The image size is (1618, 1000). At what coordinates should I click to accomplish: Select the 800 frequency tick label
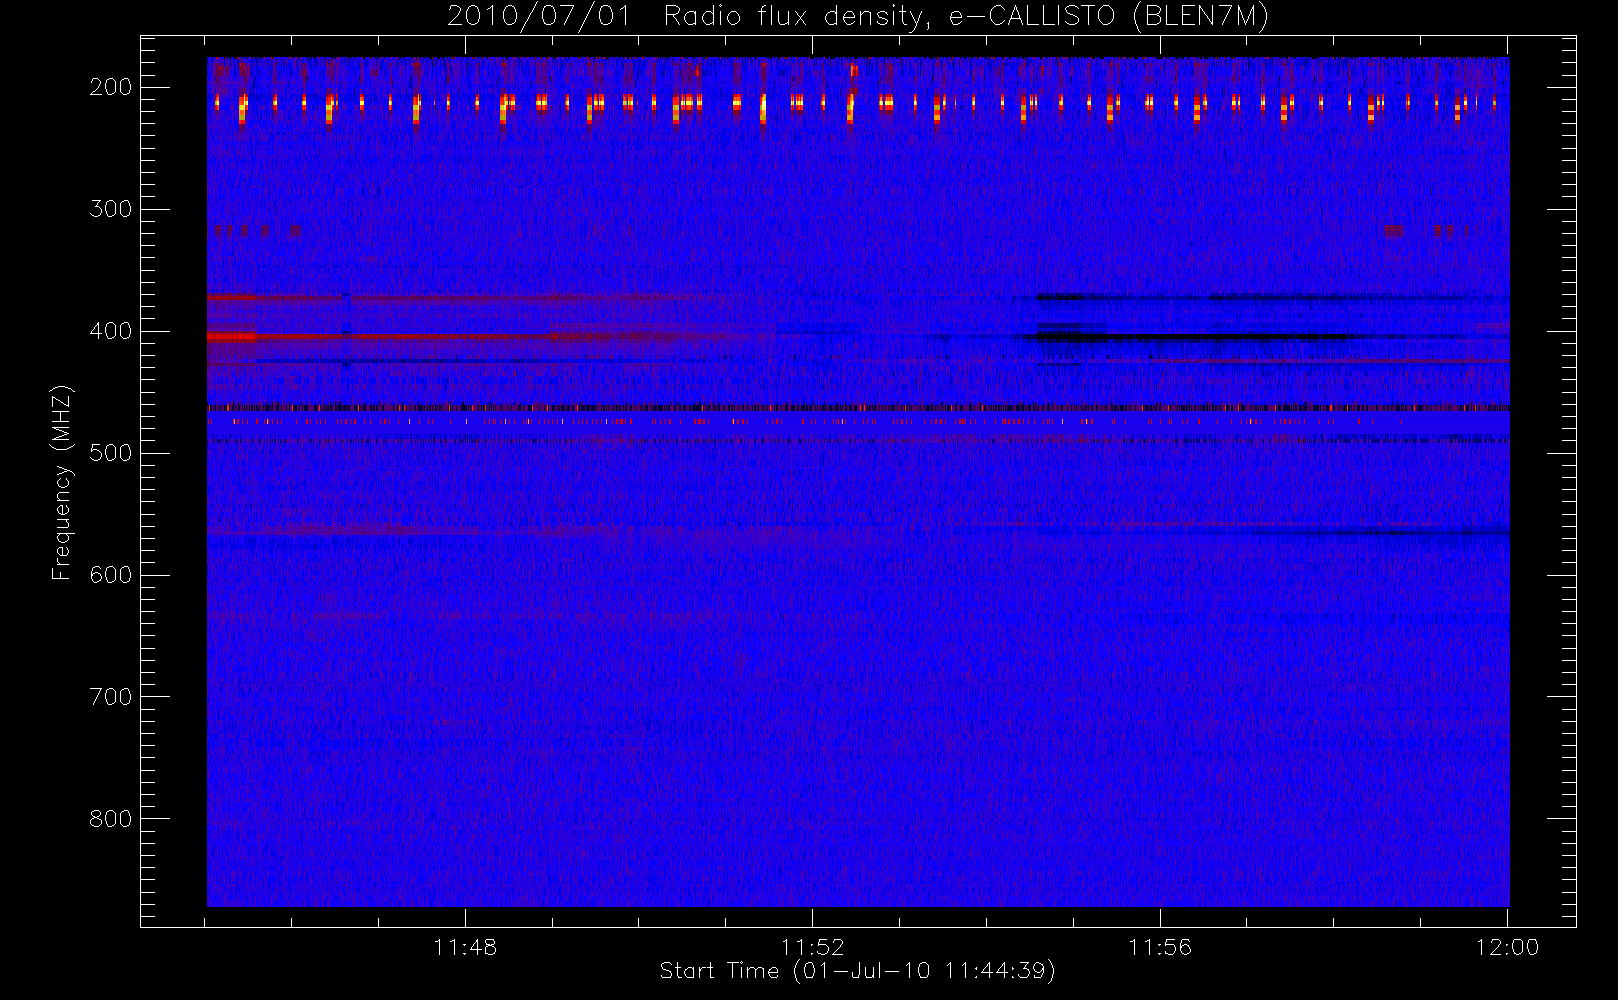tap(111, 819)
